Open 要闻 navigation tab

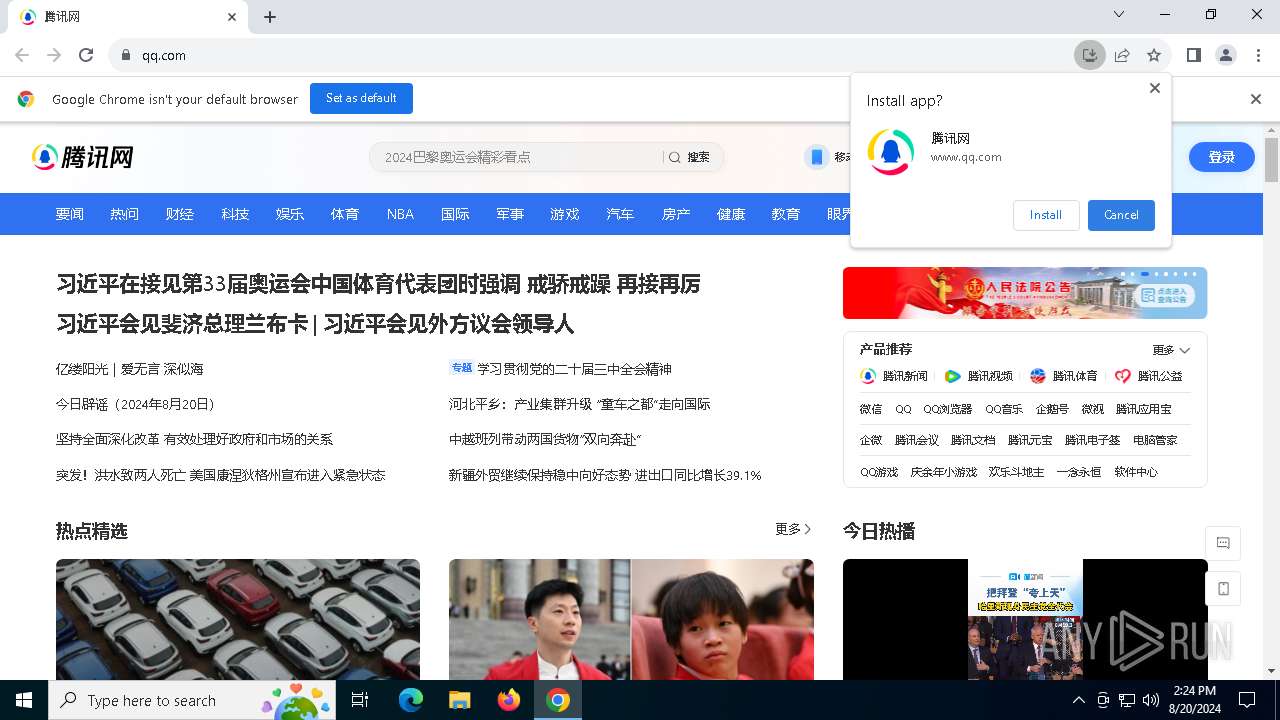[x=70, y=214]
